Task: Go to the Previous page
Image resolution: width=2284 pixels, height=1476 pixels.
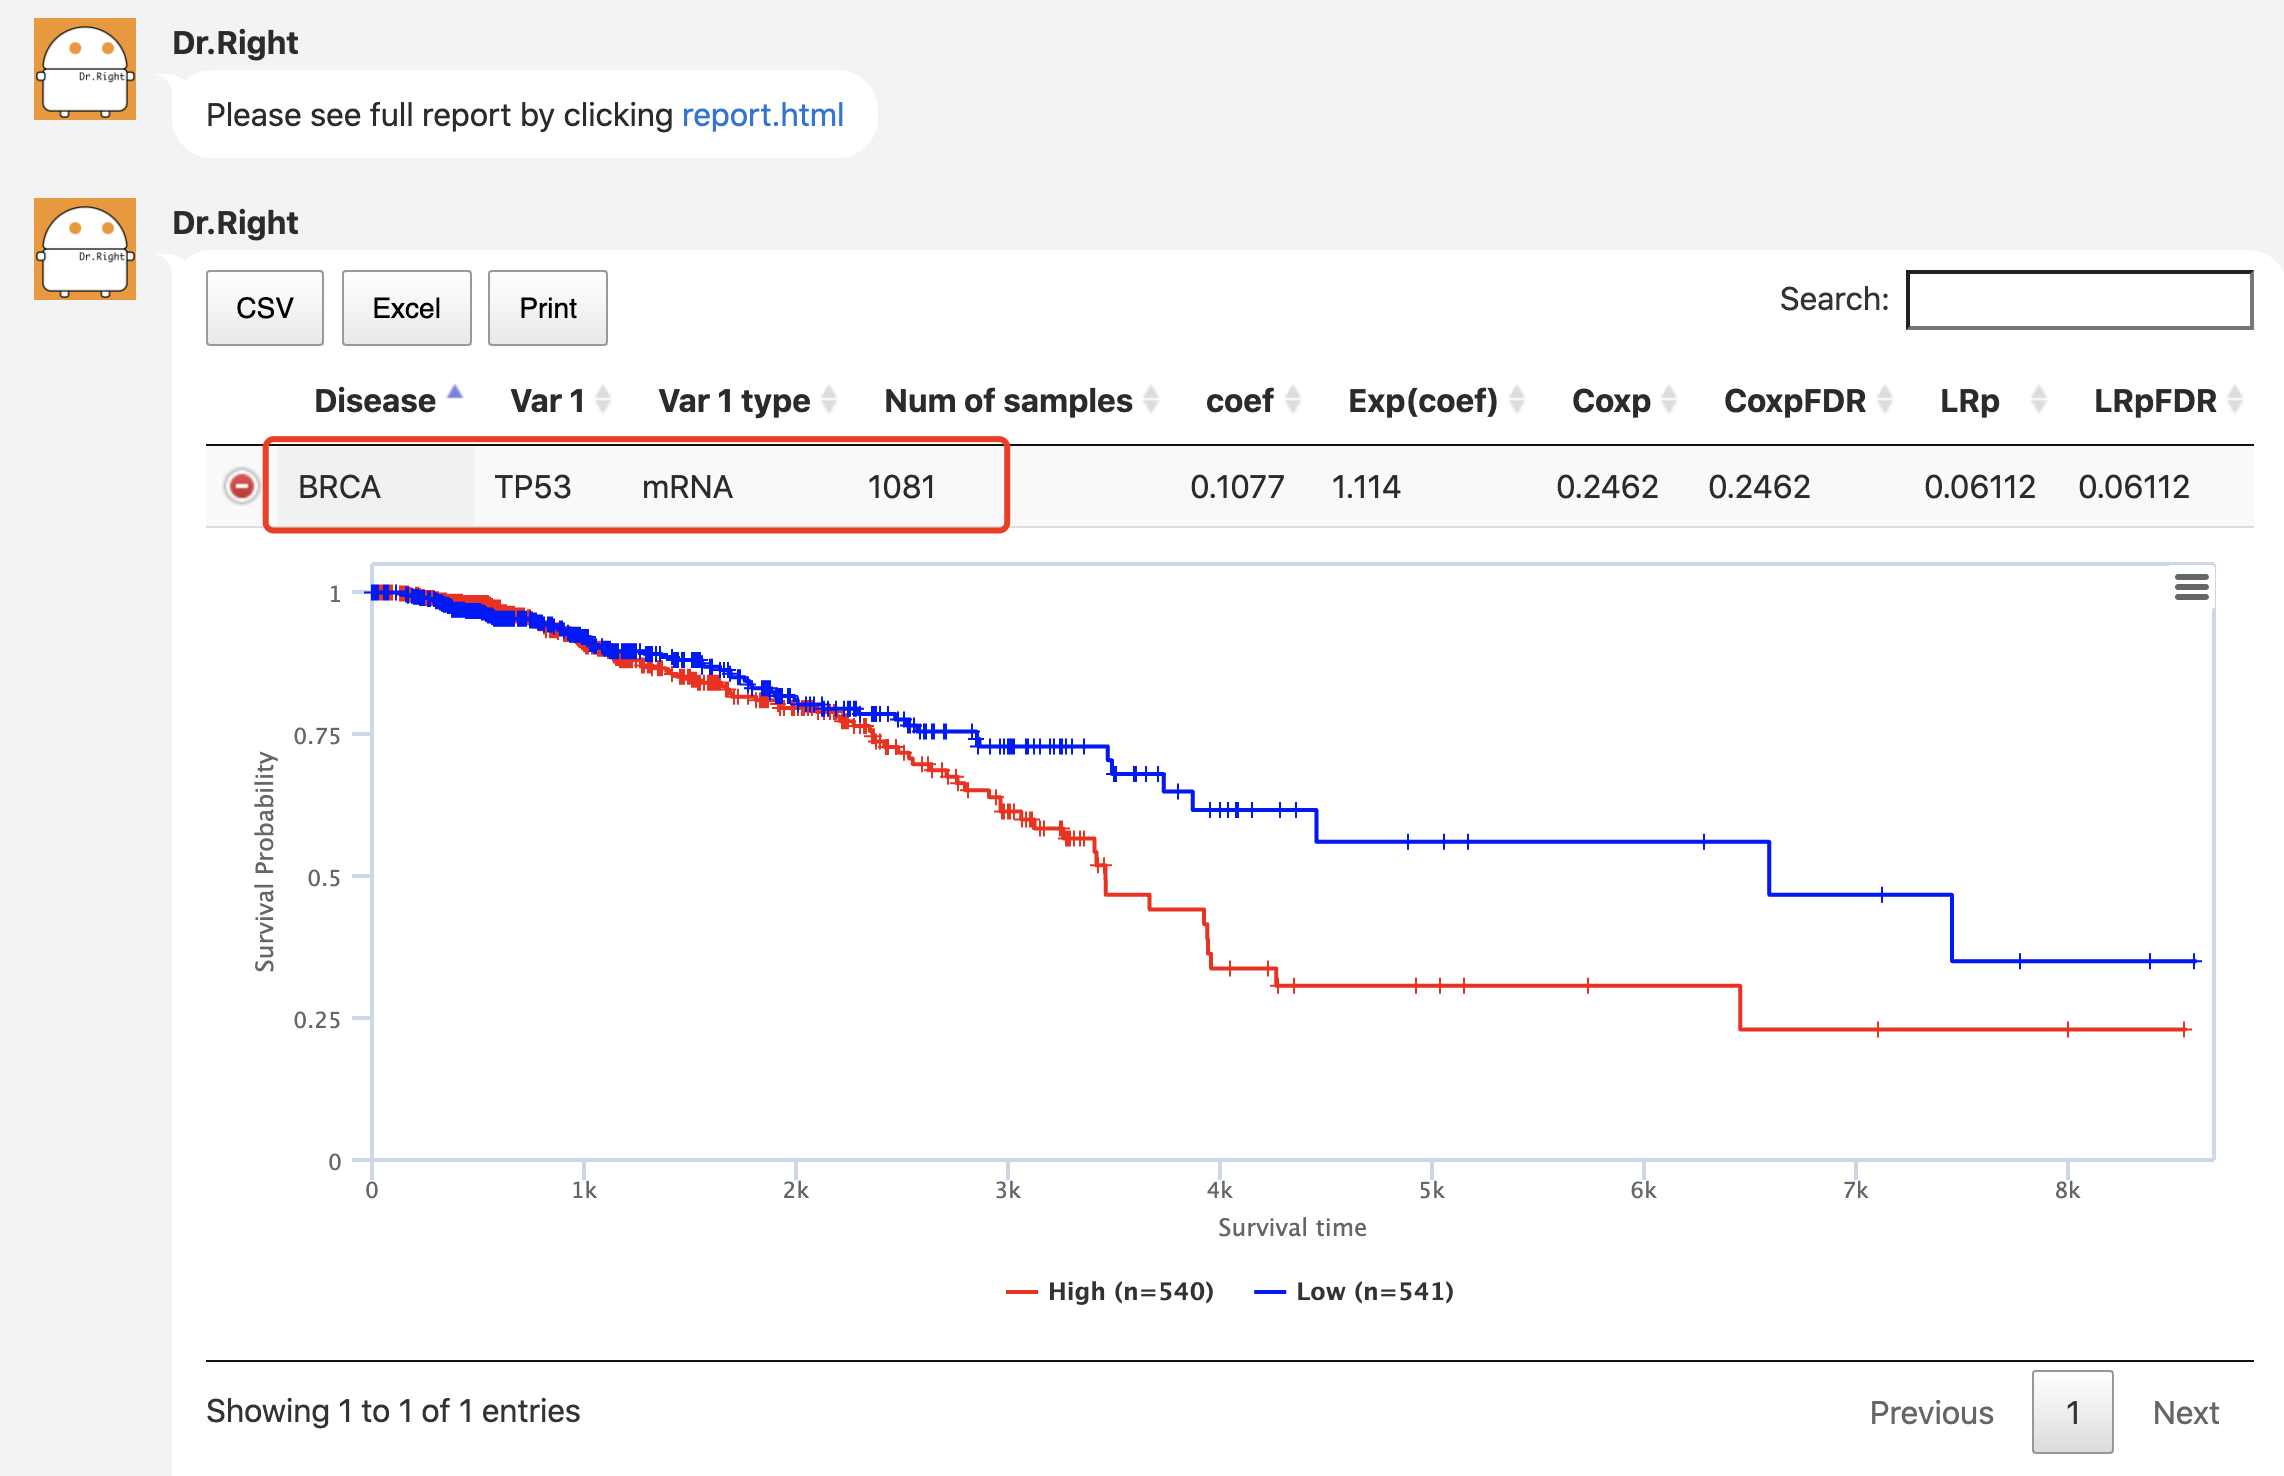Action: point(1931,1412)
